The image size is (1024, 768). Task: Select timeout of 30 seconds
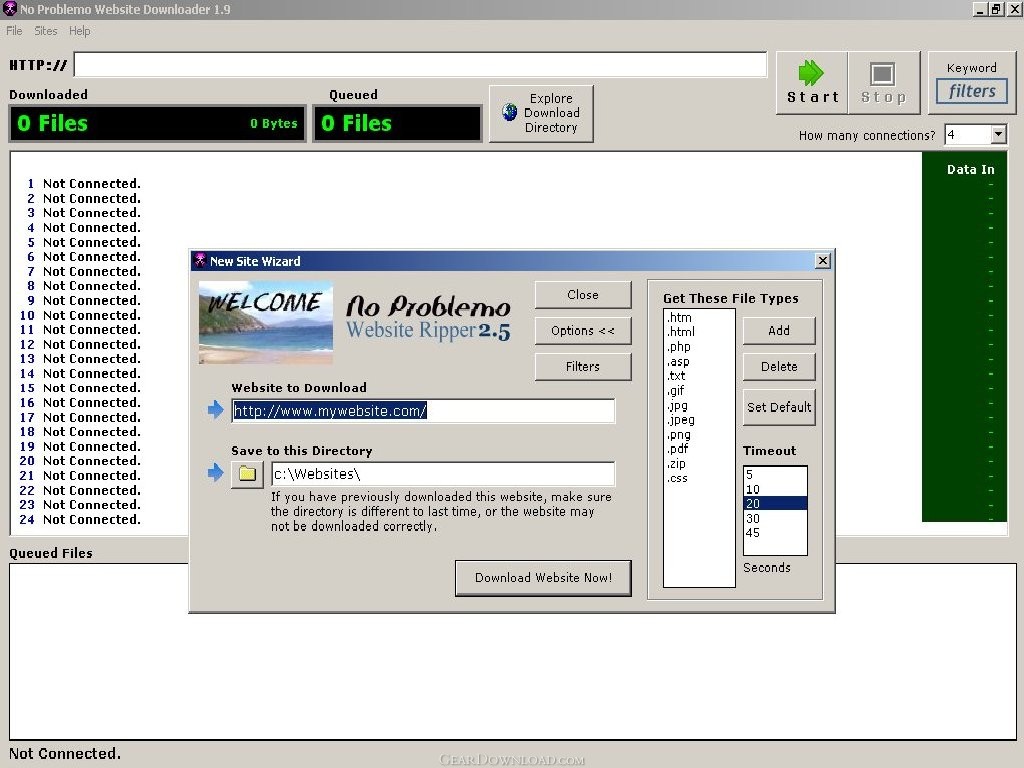click(x=775, y=519)
